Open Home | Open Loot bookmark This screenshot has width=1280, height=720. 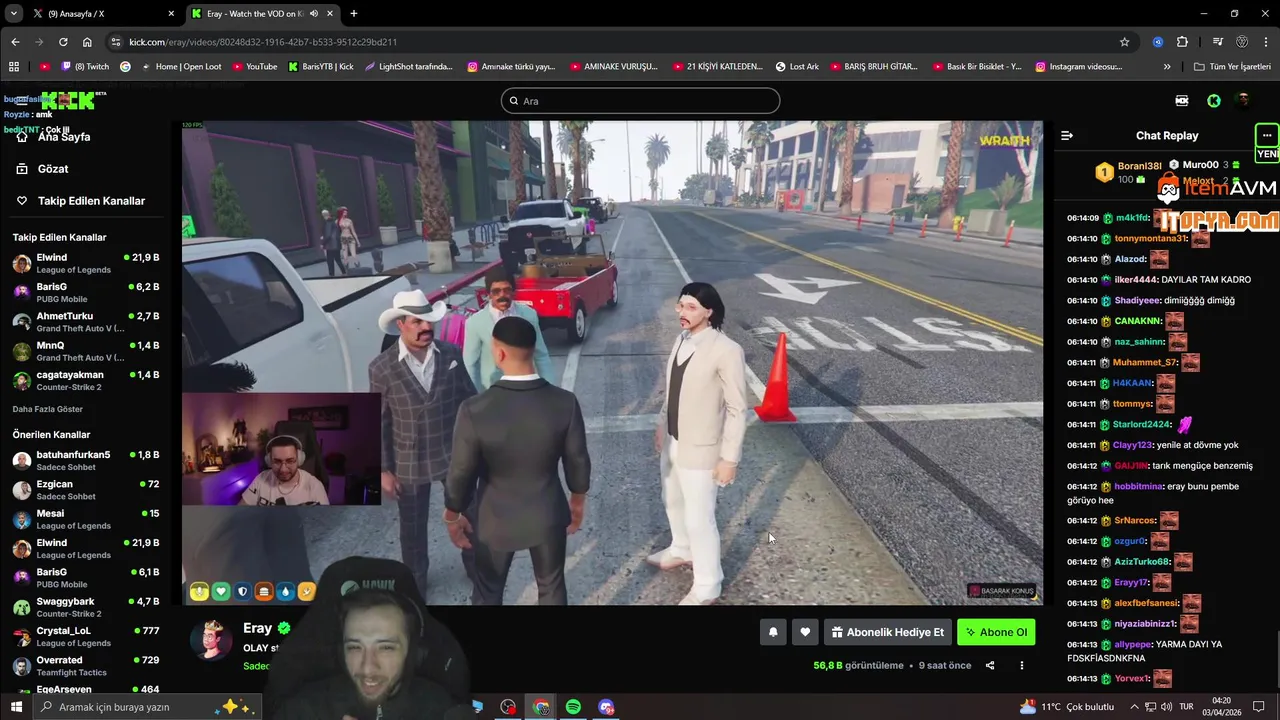(x=181, y=67)
